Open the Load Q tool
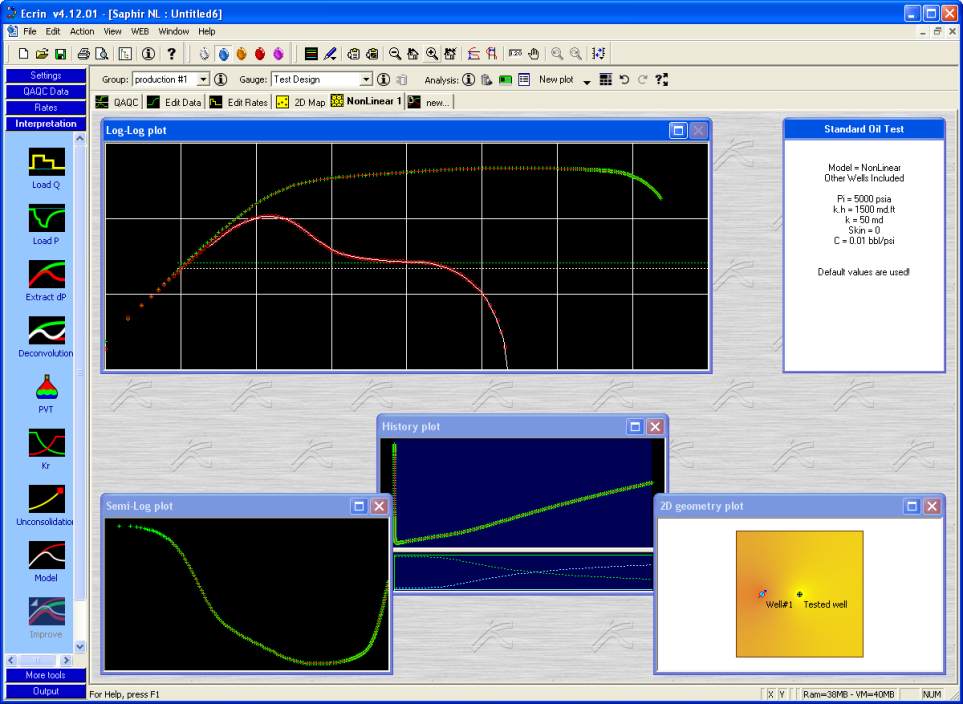The height and width of the screenshot is (704, 963). click(46, 162)
